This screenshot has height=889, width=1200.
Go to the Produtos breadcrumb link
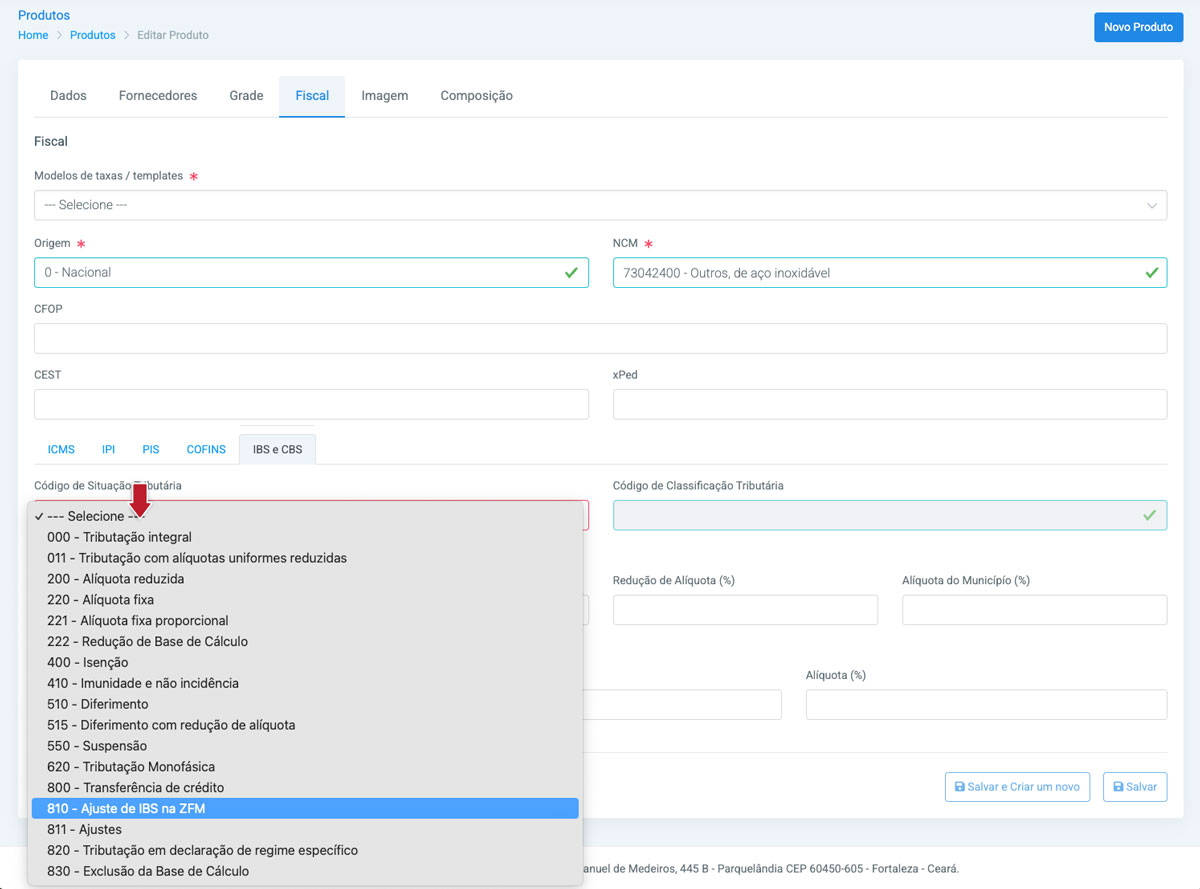[x=92, y=35]
